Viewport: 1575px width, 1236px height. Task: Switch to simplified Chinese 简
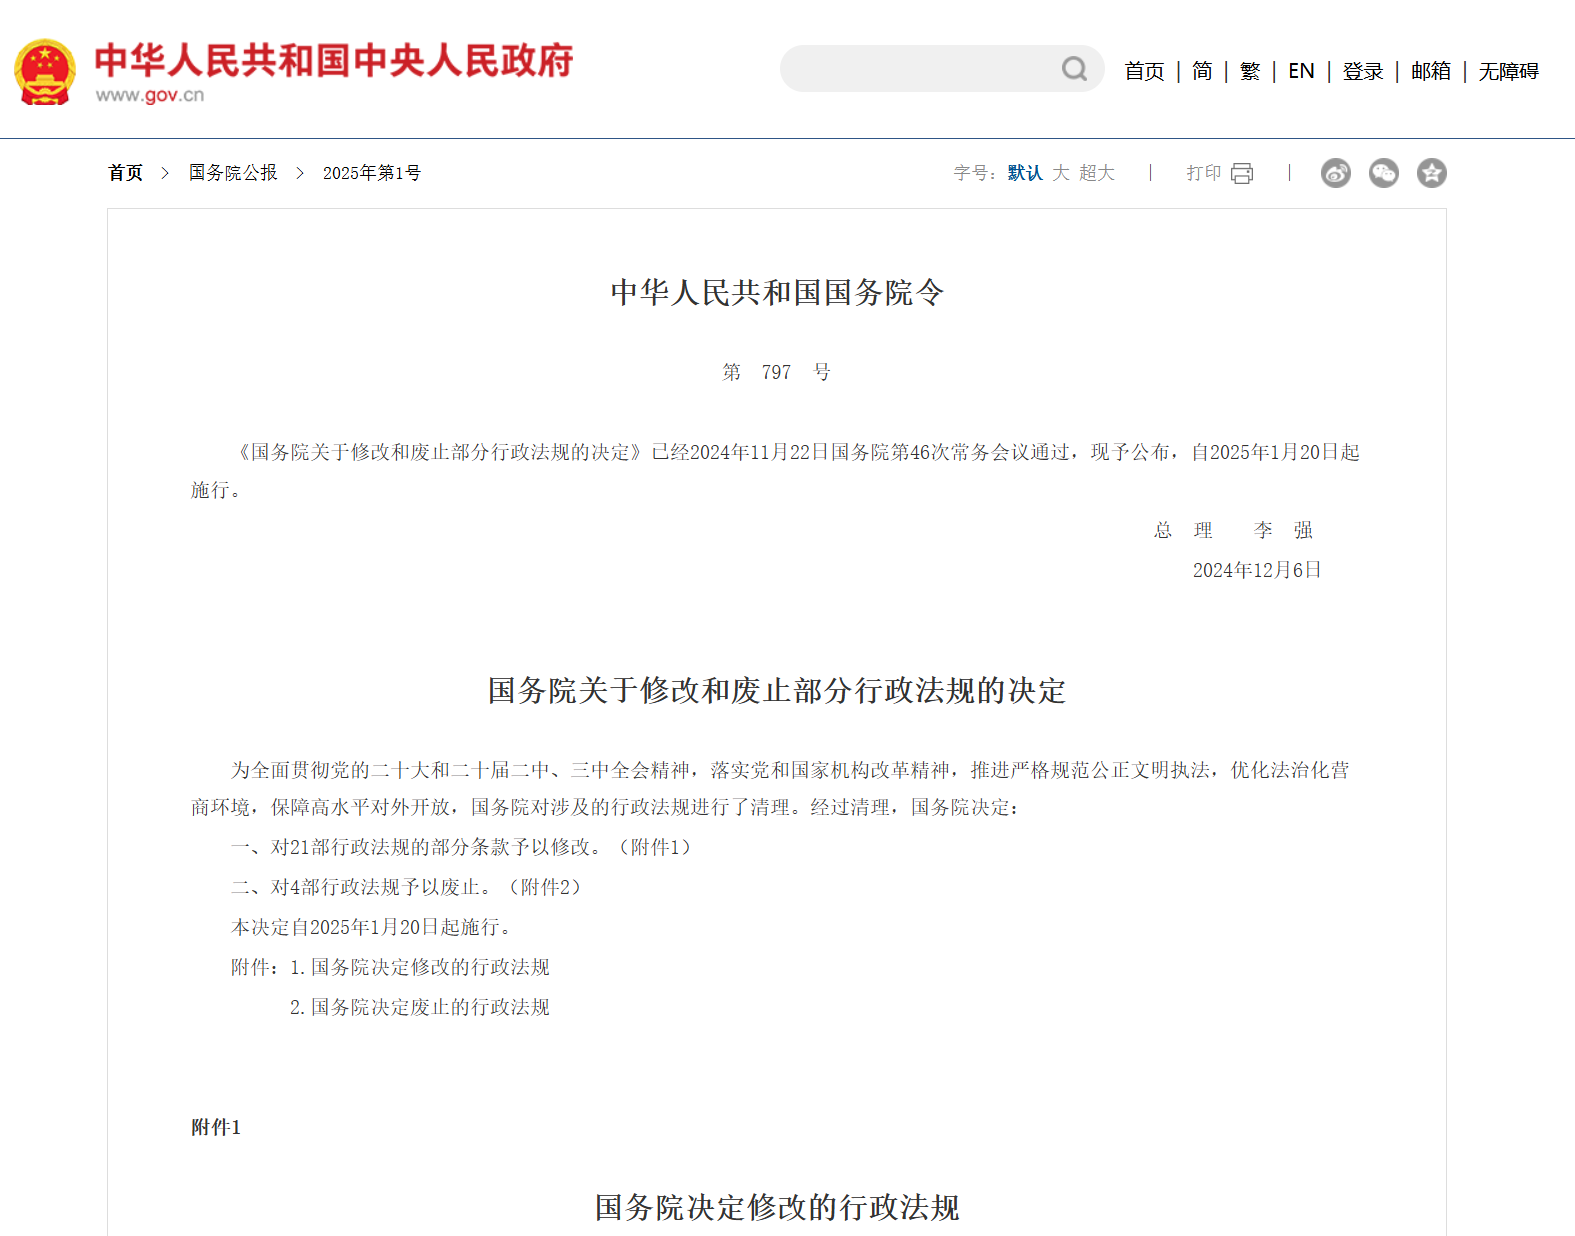coord(1202,71)
